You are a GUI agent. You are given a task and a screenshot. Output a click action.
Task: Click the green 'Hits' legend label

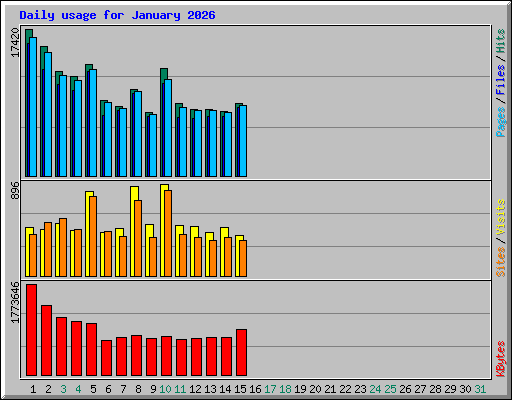[x=500, y=41]
